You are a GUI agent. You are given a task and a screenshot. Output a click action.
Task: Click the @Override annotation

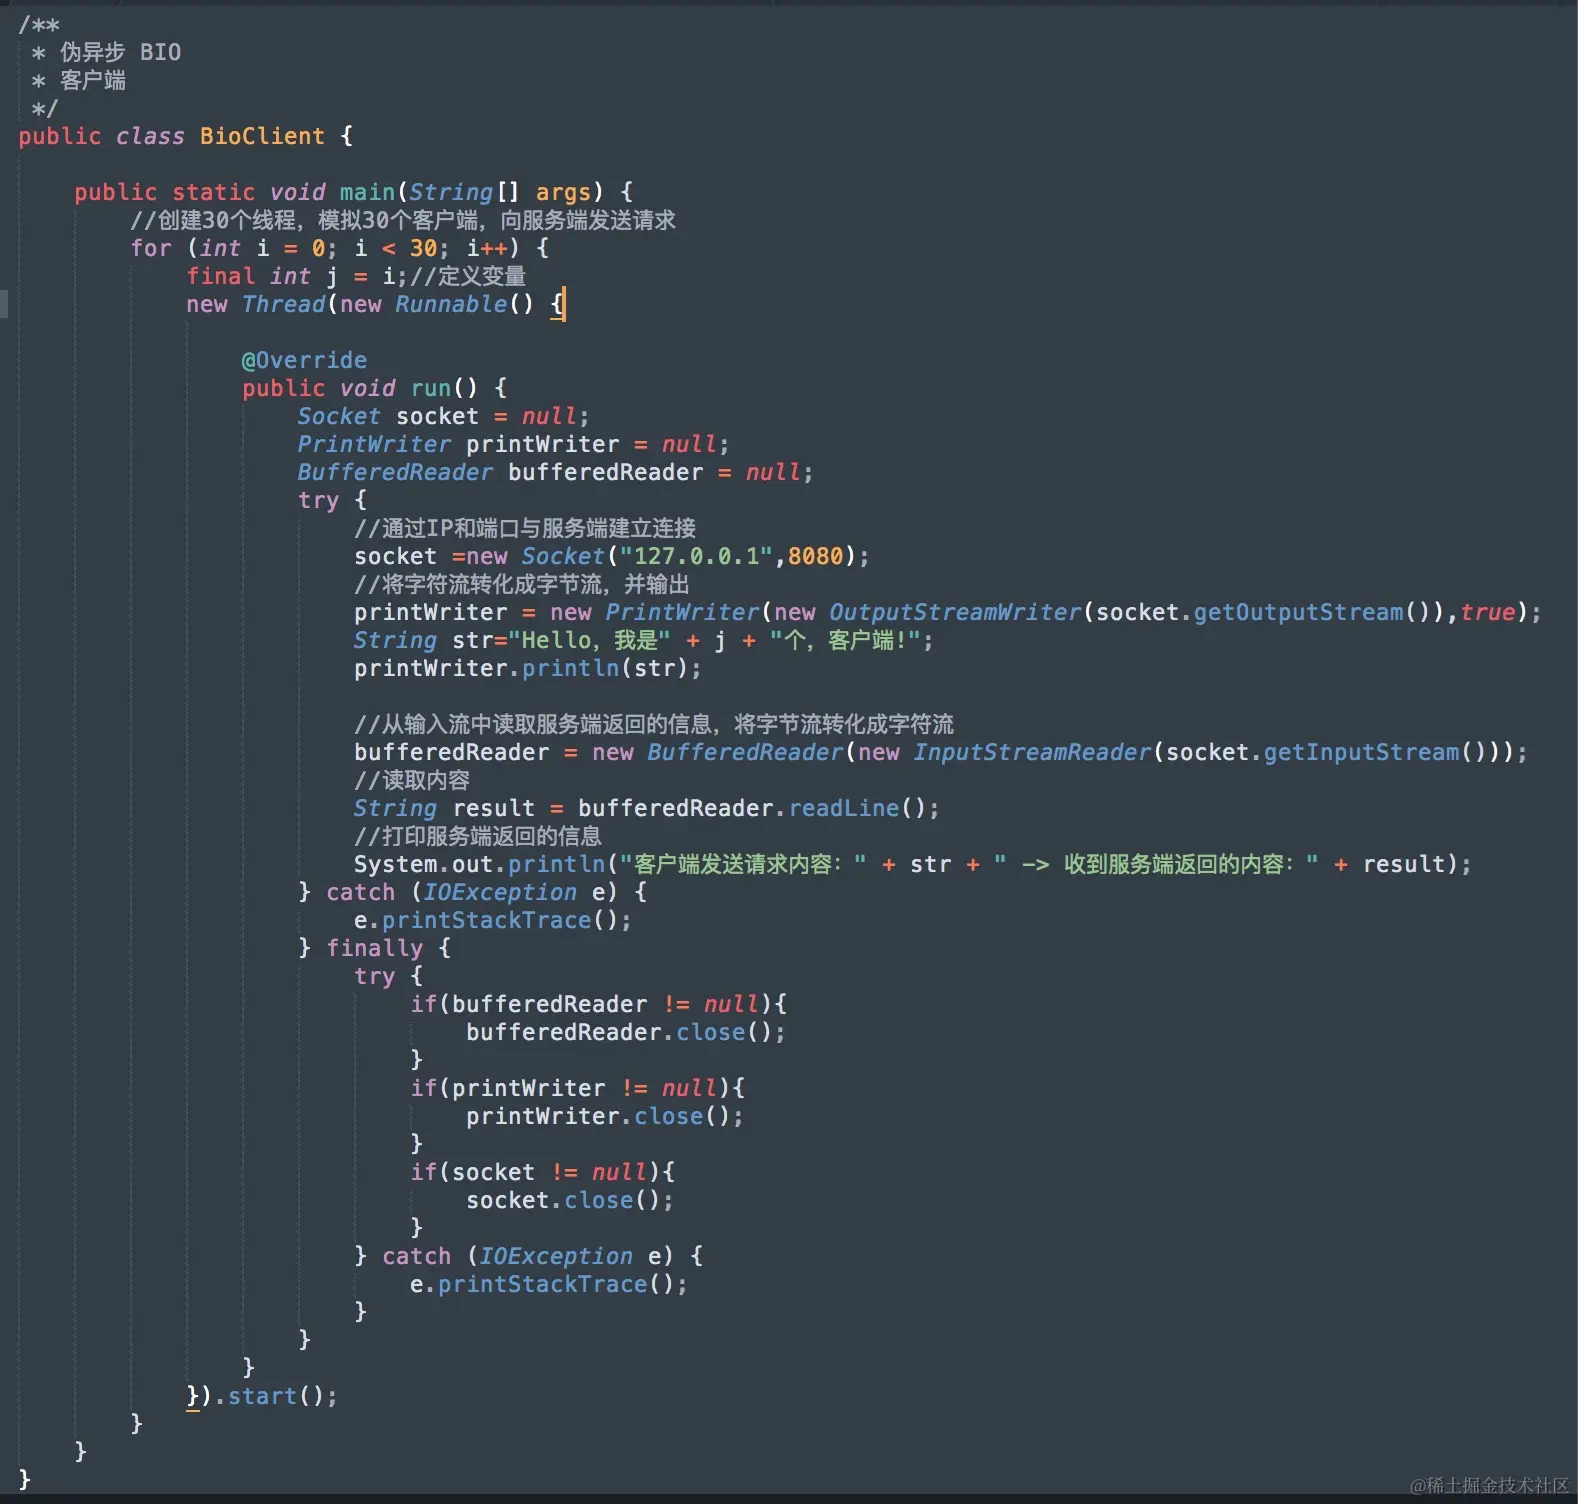pyautogui.click(x=304, y=360)
